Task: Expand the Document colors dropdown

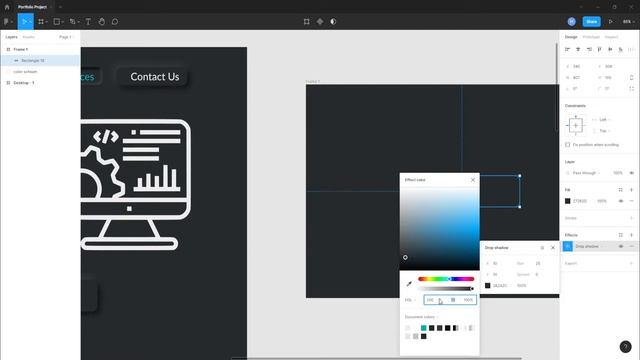Action: click(x=421, y=317)
